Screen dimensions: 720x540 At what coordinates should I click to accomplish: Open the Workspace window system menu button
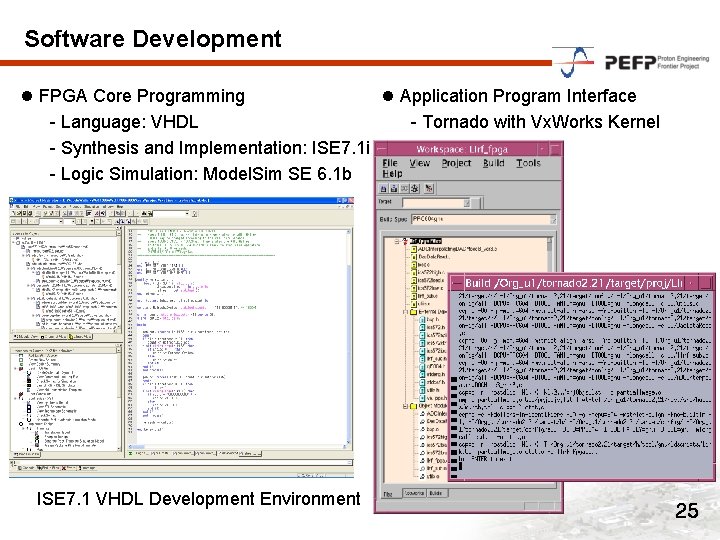(382, 149)
